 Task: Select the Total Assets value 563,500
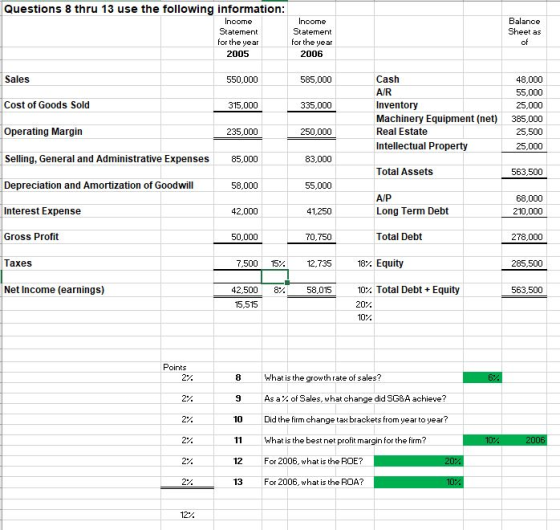(x=524, y=172)
